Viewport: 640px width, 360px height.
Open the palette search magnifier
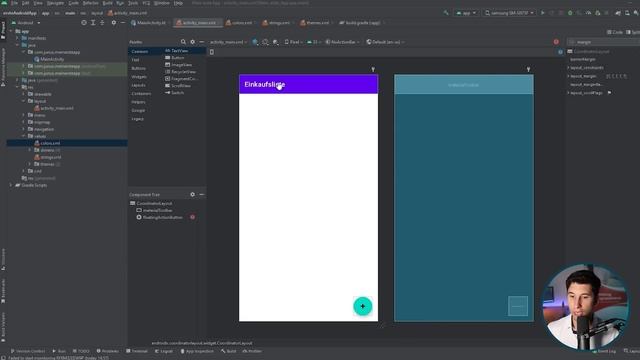[183, 42]
